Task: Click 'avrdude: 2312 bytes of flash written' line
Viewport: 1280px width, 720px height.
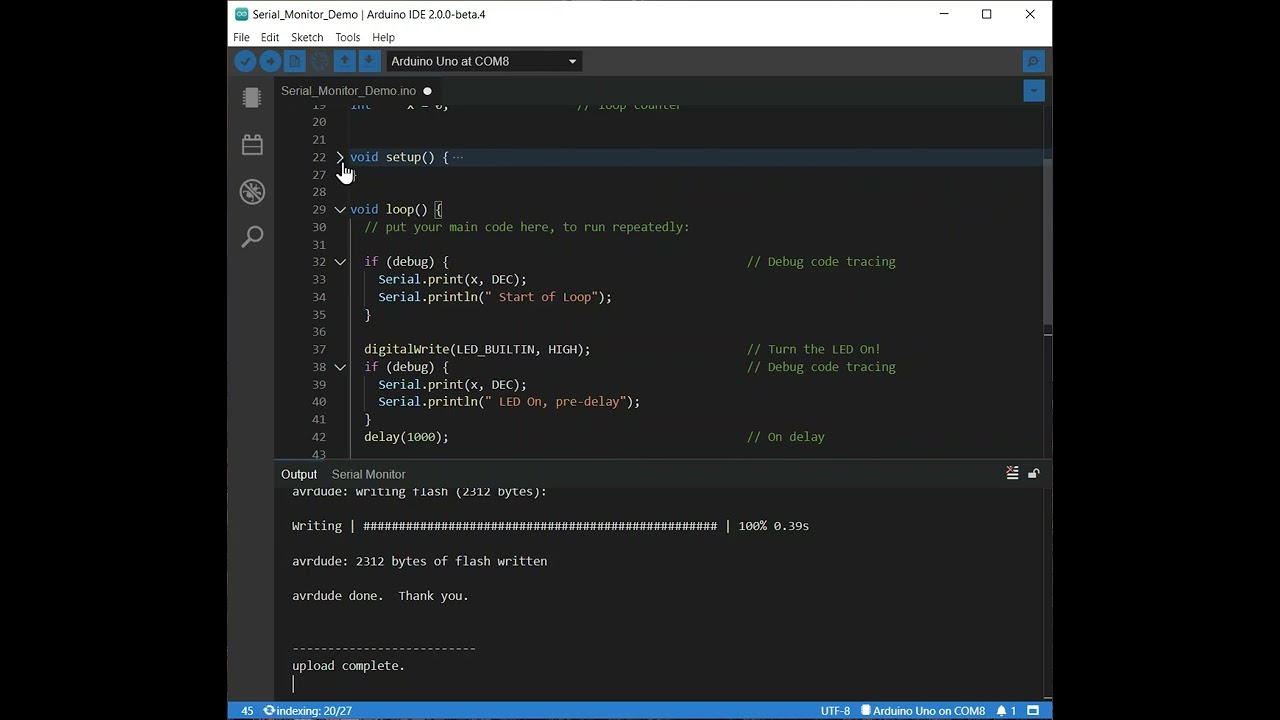Action: (x=420, y=561)
